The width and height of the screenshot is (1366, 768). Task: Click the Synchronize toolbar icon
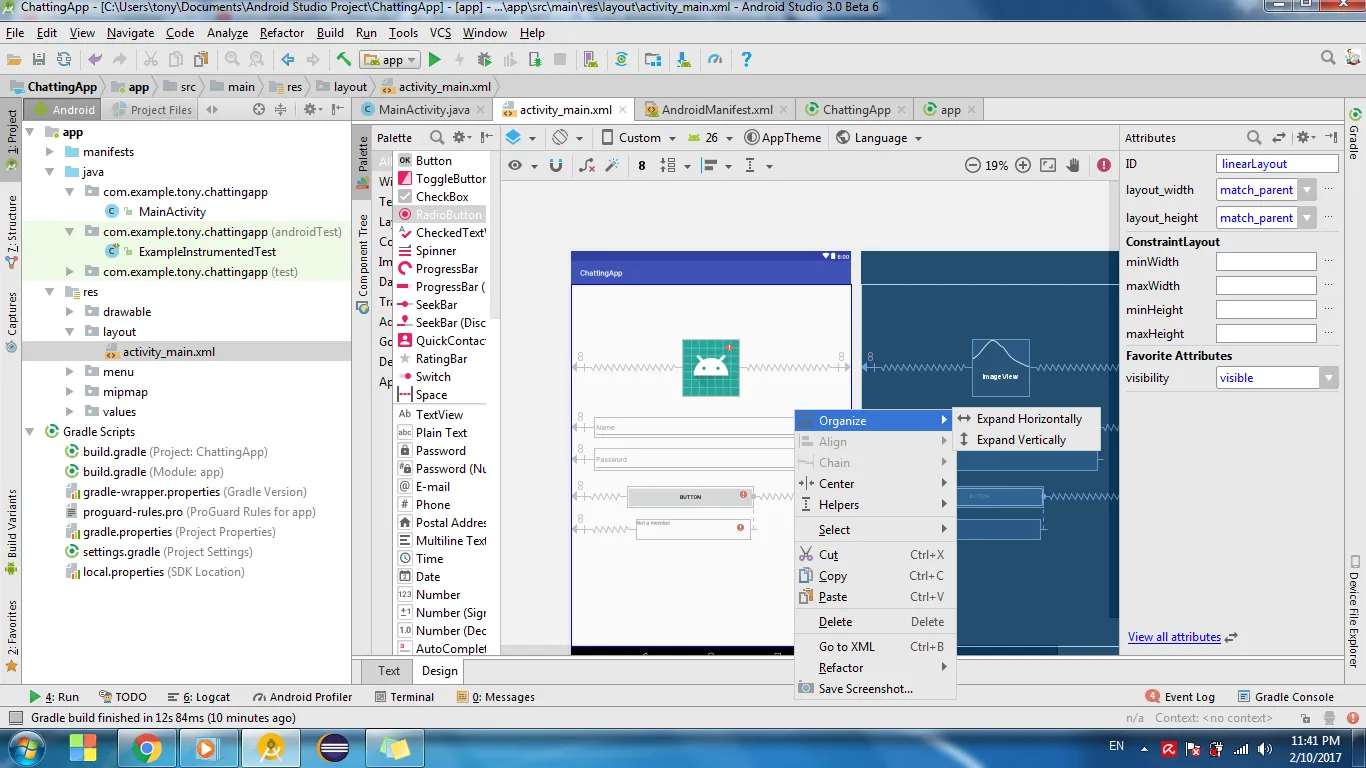pyautogui.click(x=64, y=60)
